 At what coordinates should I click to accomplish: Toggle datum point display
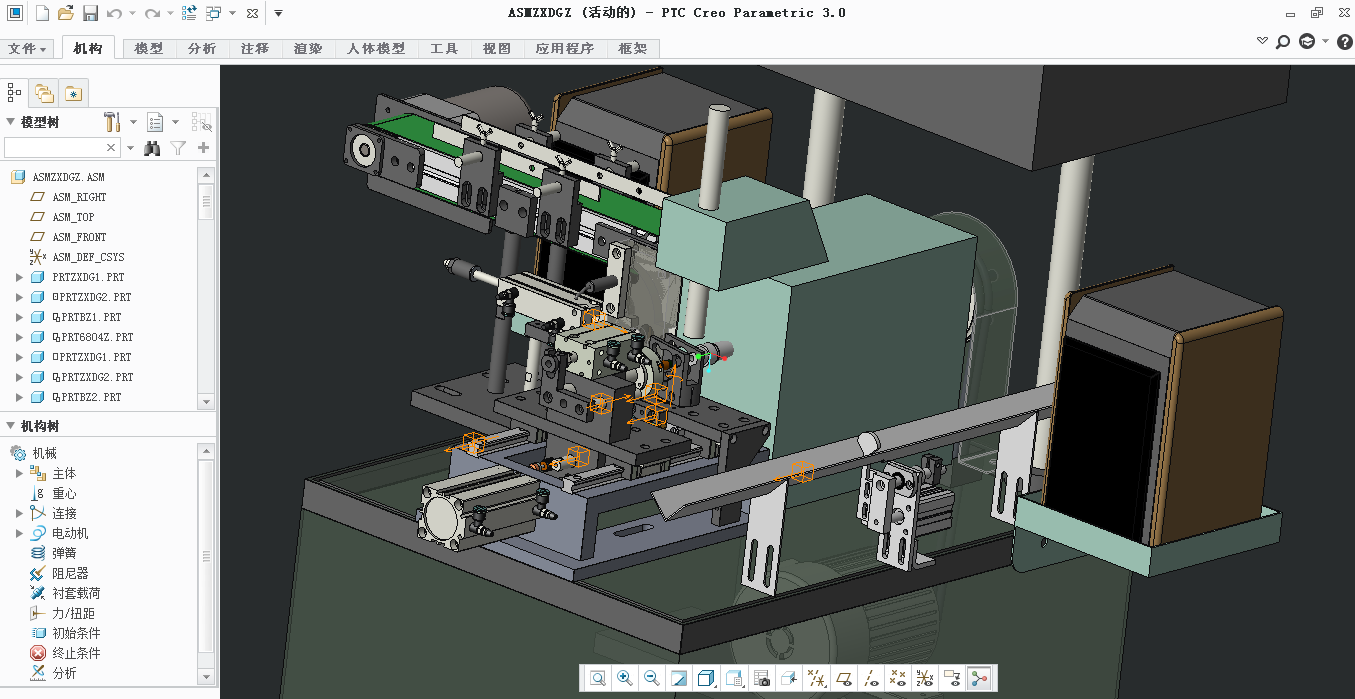[x=897, y=678]
